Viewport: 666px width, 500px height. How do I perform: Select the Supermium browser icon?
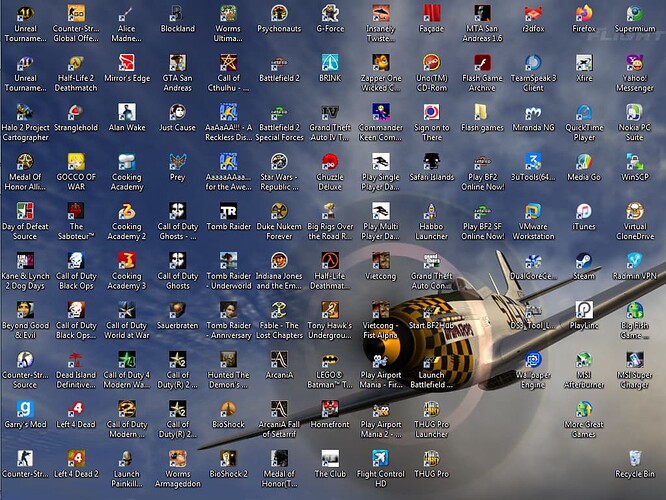(635, 20)
